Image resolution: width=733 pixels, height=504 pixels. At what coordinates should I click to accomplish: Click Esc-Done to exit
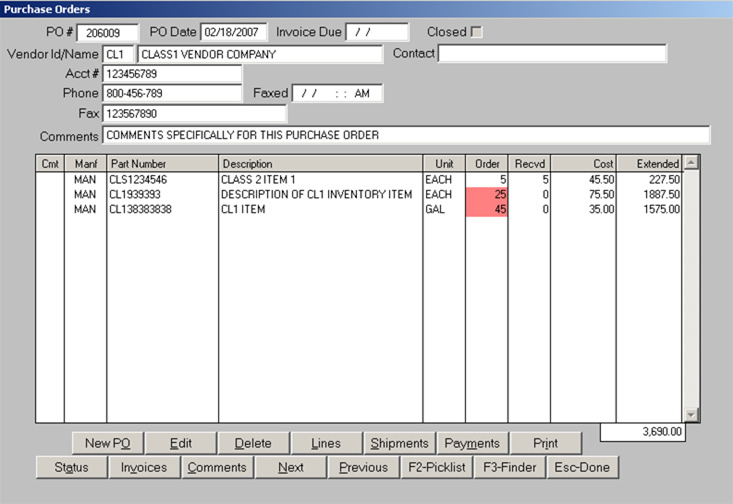[x=582, y=467]
